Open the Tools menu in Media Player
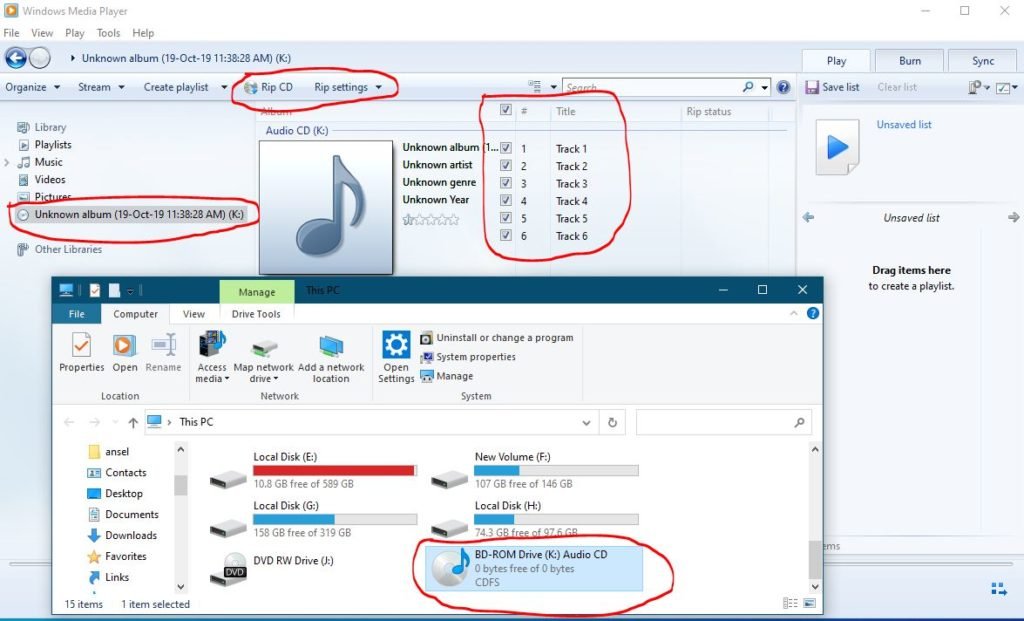The height and width of the screenshot is (621, 1024). coord(108,33)
